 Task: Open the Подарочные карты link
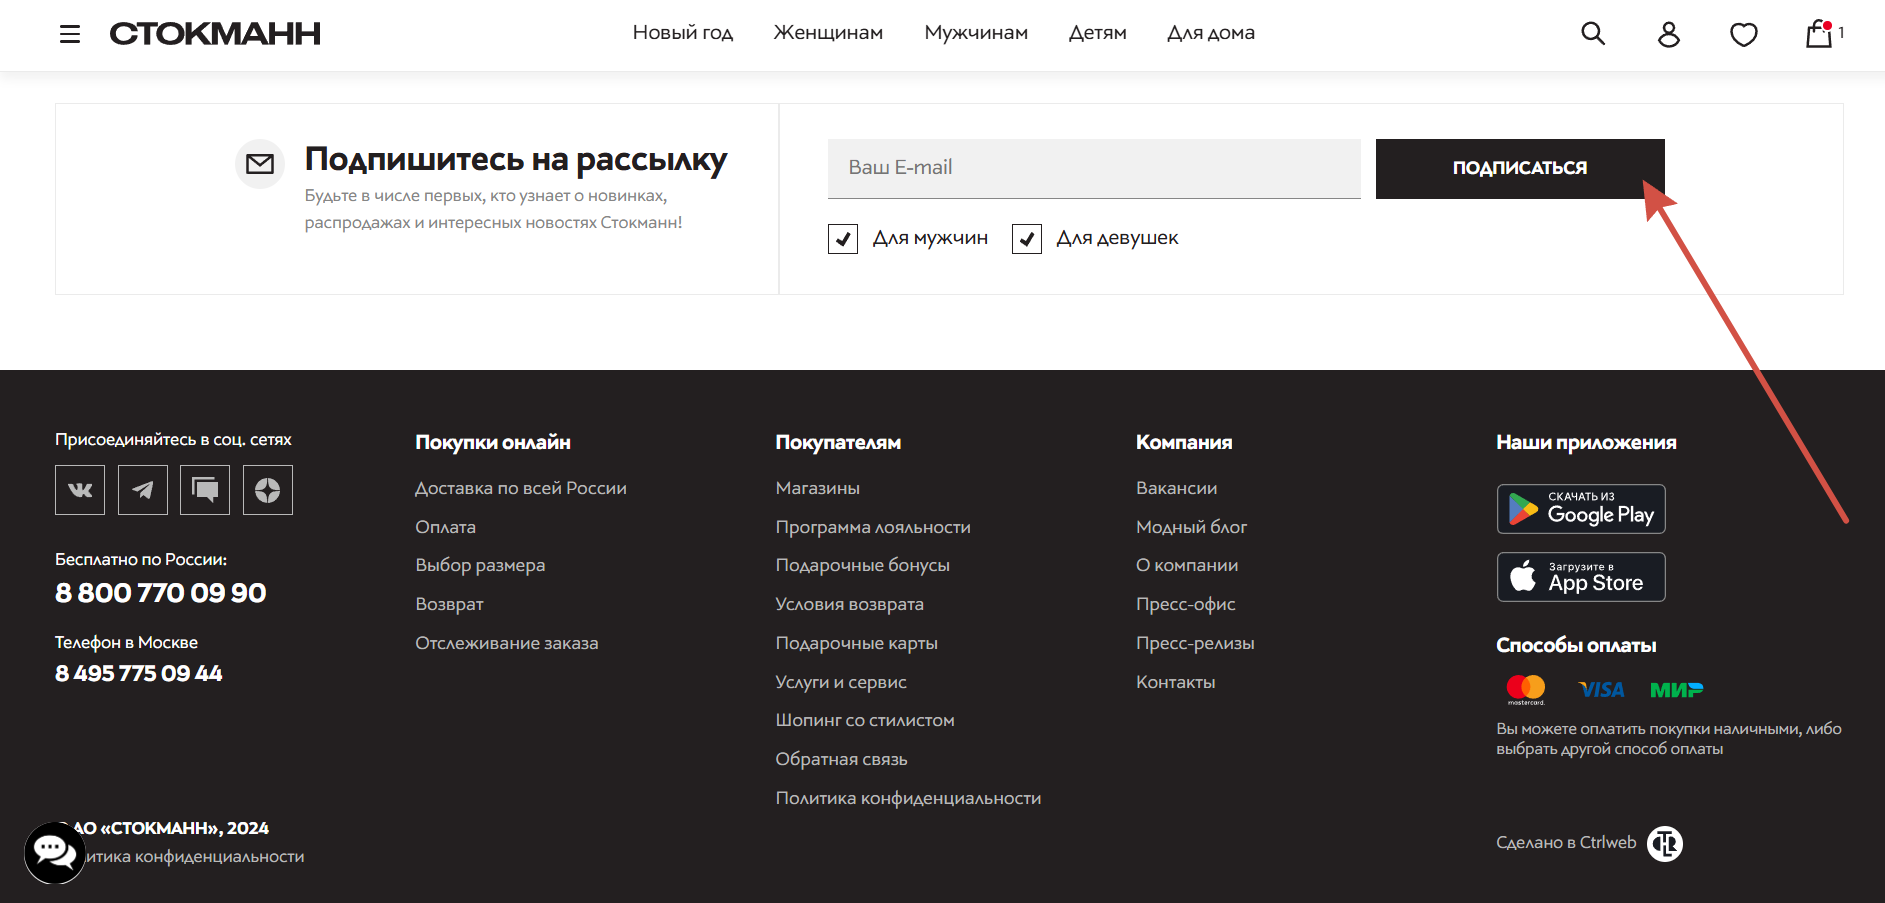click(x=857, y=643)
